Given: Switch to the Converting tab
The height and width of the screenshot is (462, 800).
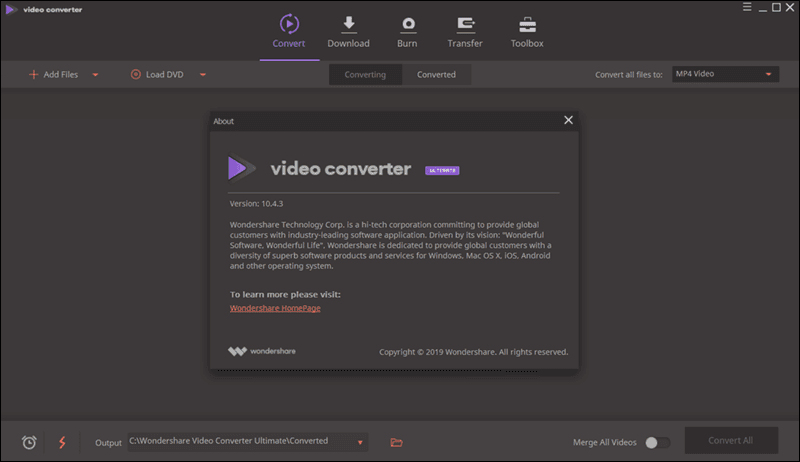Looking at the screenshot, I should (x=365, y=74).
